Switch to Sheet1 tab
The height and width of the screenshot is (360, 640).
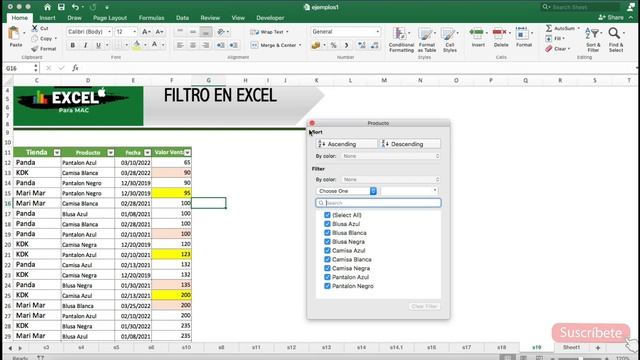click(571, 347)
